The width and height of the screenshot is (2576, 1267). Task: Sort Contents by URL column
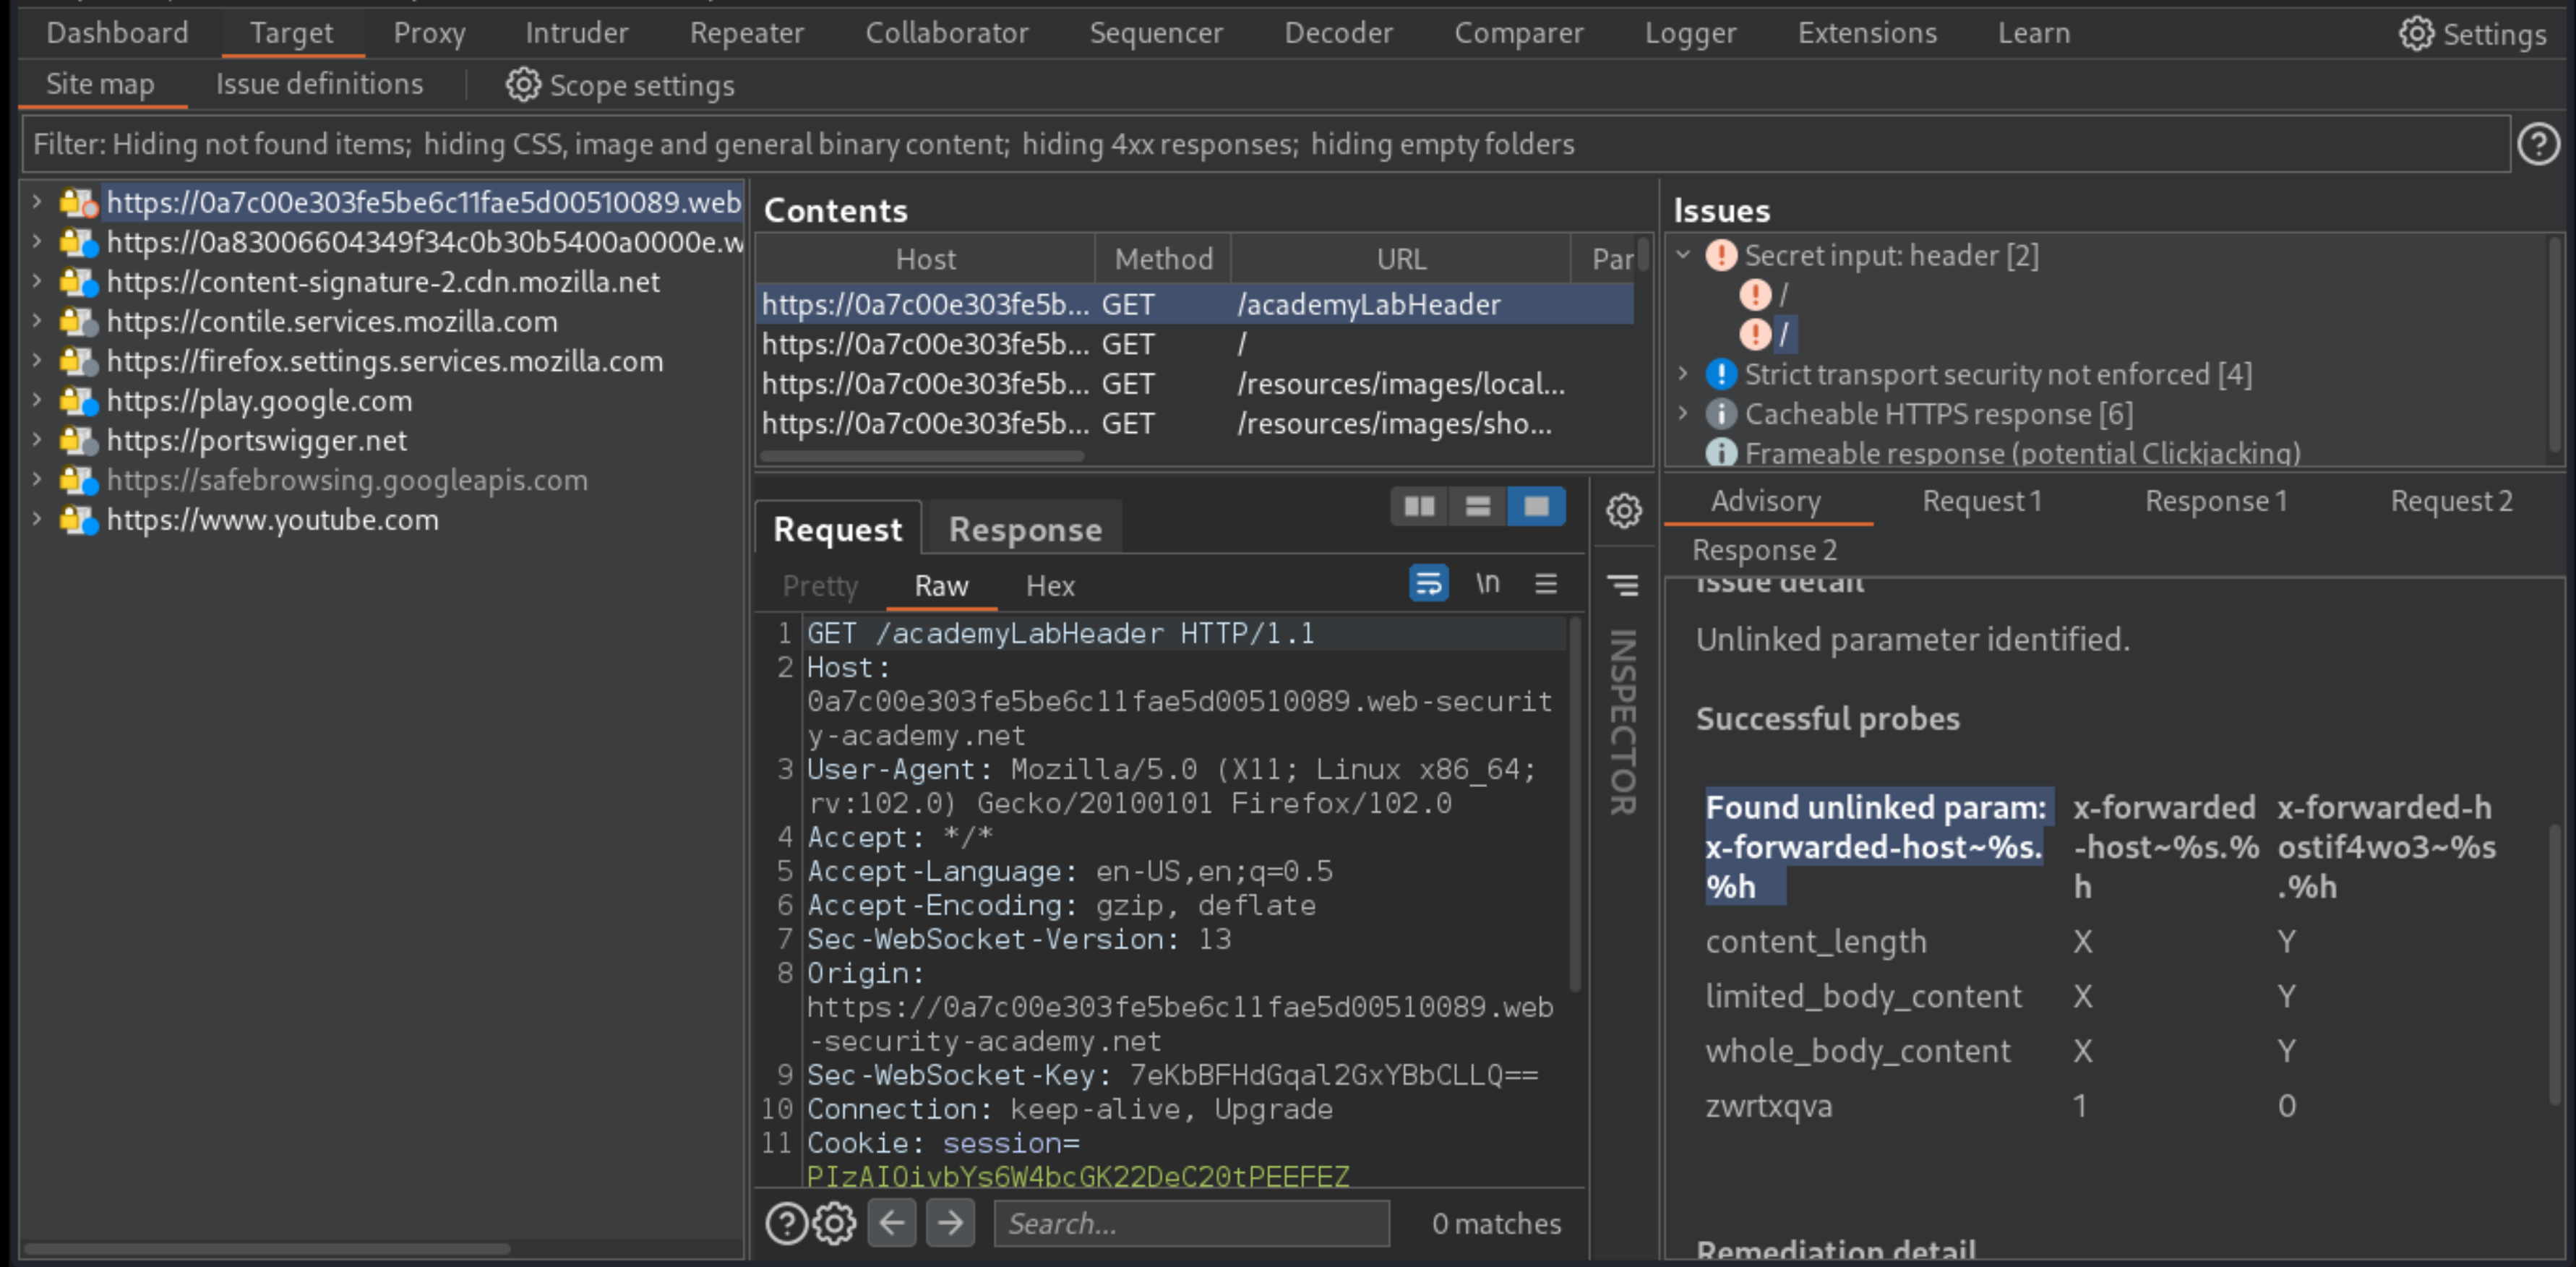tap(1401, 259)
